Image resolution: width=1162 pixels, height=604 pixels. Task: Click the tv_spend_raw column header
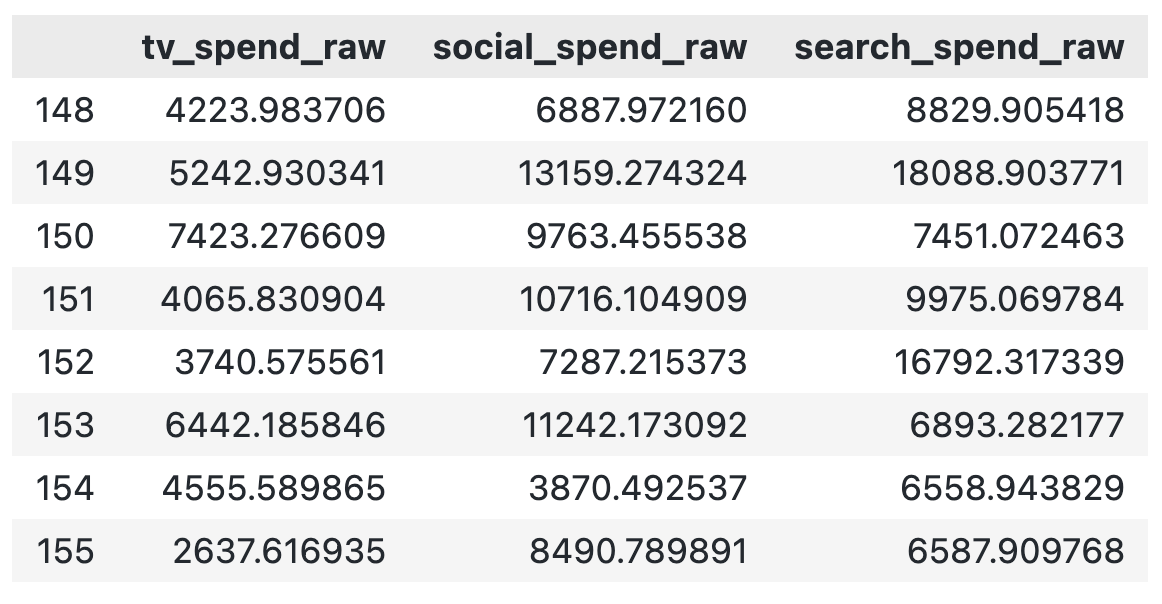click(263, 48)
